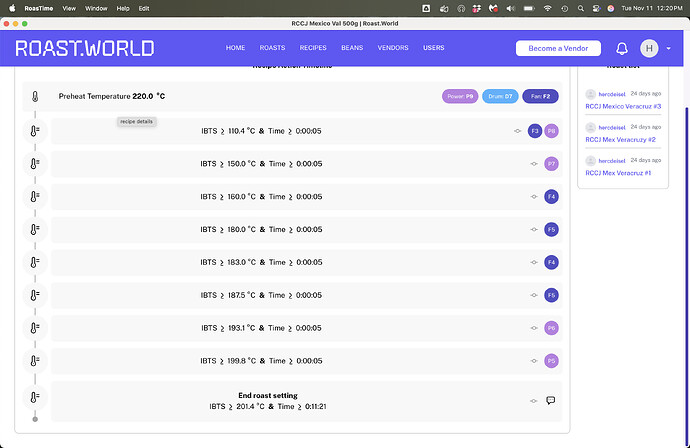Viewport: 690px width, 448px height.
Task: Click the P6 power badge at 193.1 °C
Action: tap(551, 328)
